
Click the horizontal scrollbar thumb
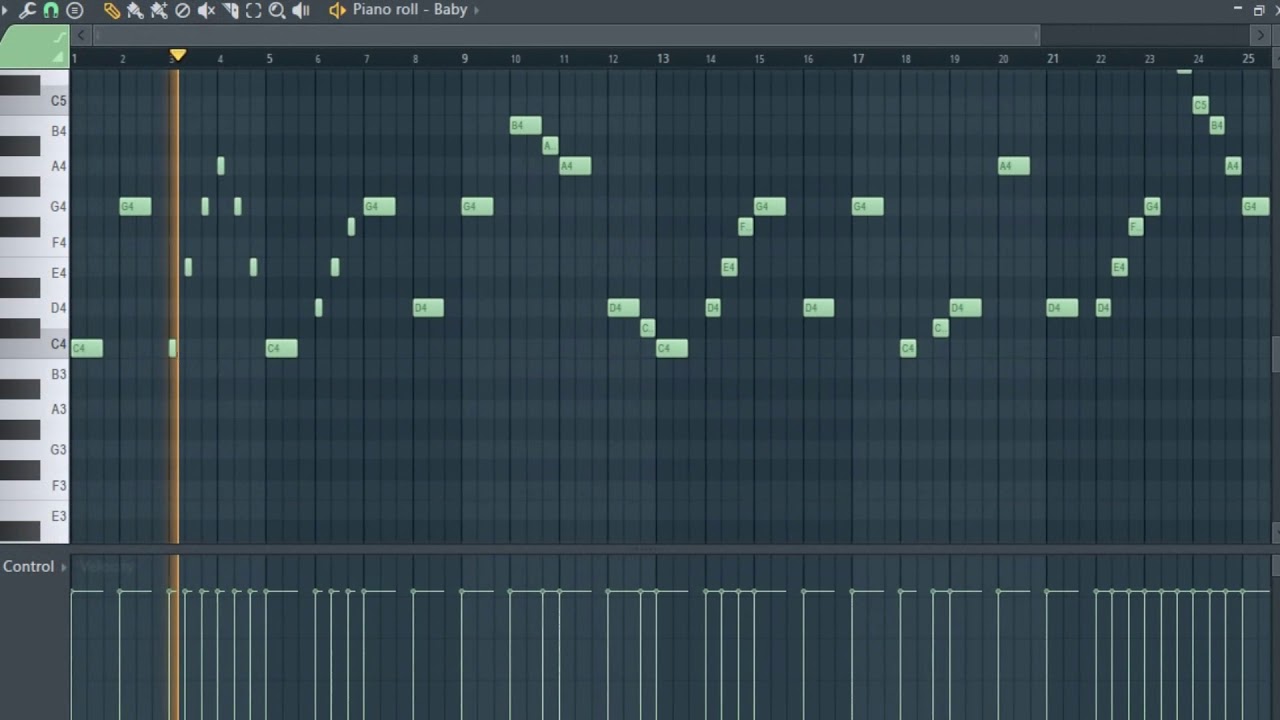click(x=565, y=35)
